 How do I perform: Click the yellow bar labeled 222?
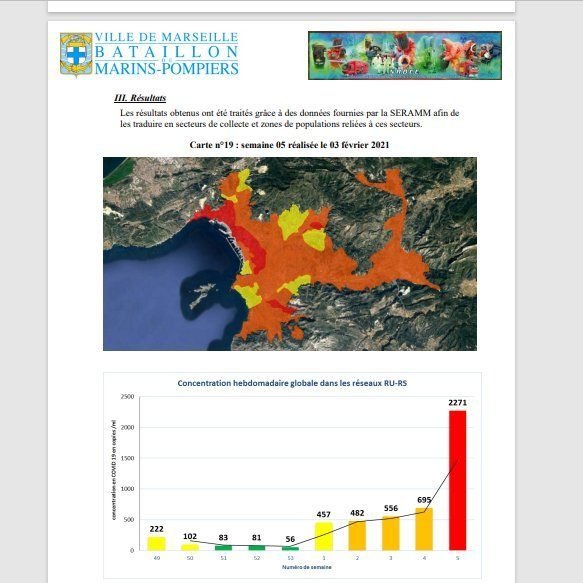coord(157,543)
